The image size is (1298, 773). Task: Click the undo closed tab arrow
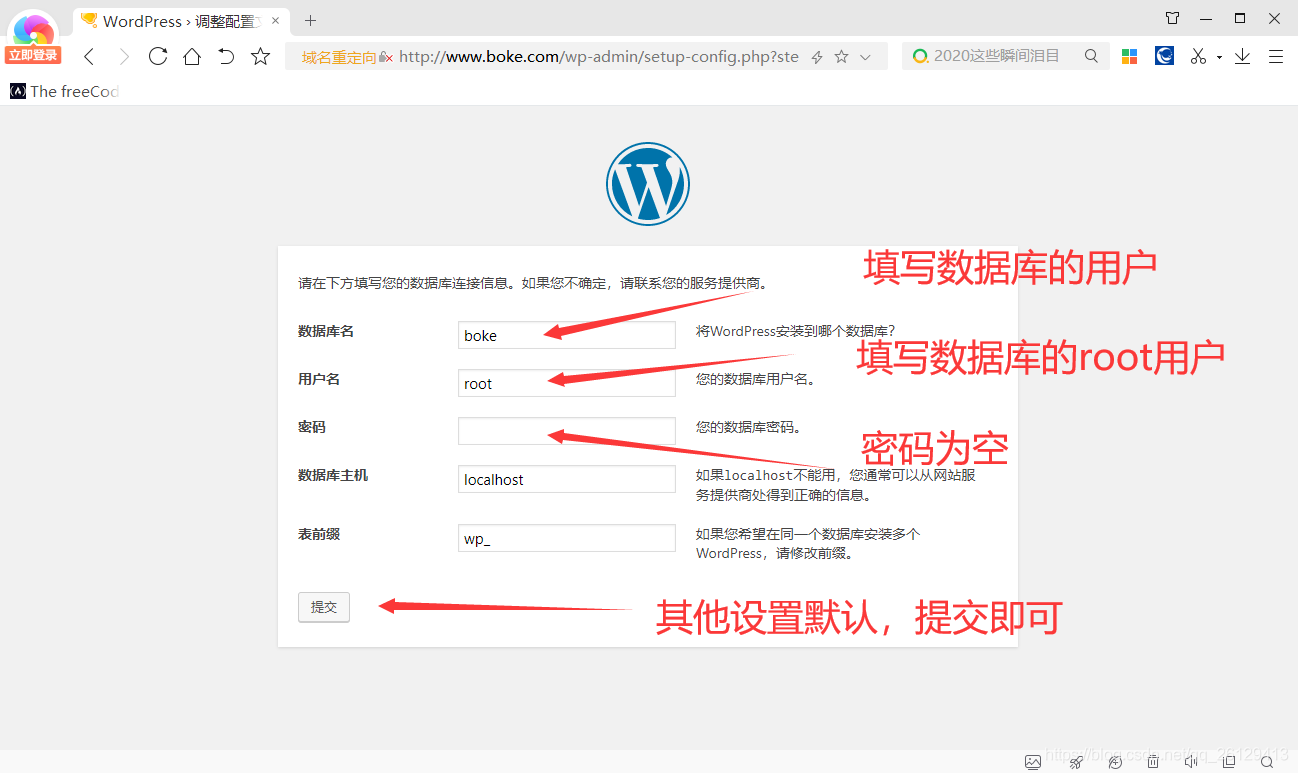(x=226, y=57)
